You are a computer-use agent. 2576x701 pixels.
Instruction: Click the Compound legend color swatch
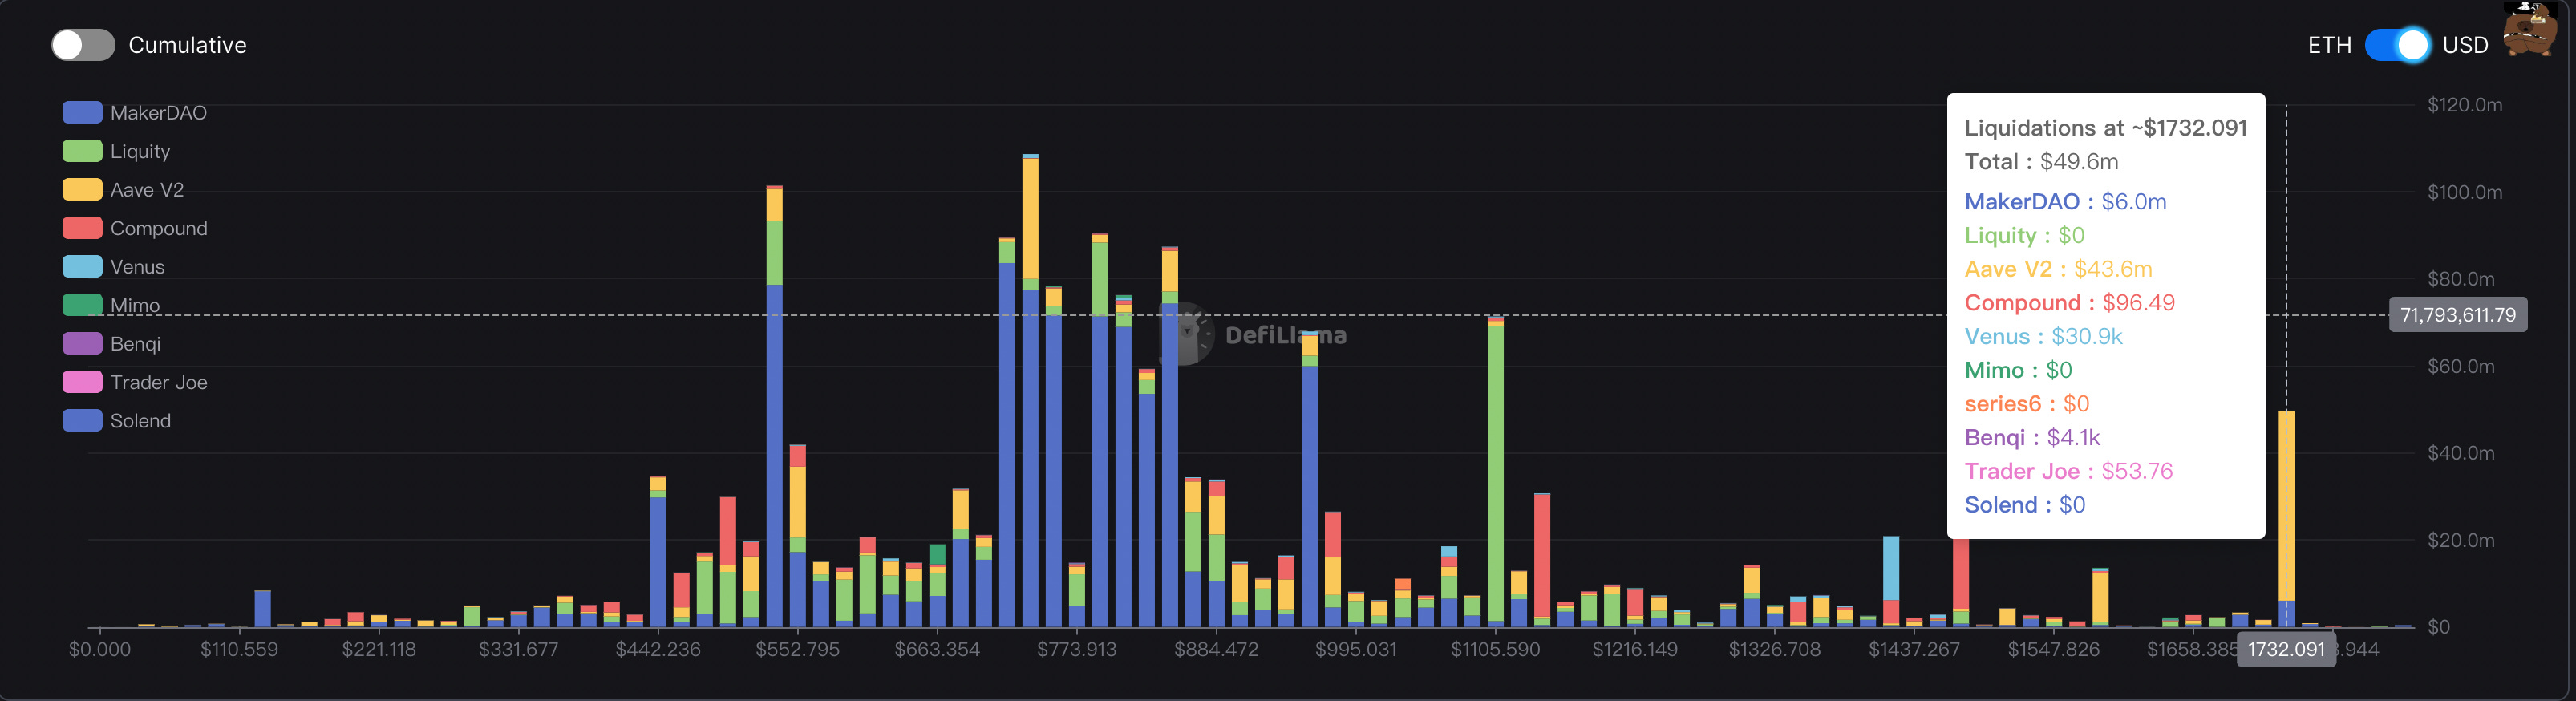coord(82,228)
